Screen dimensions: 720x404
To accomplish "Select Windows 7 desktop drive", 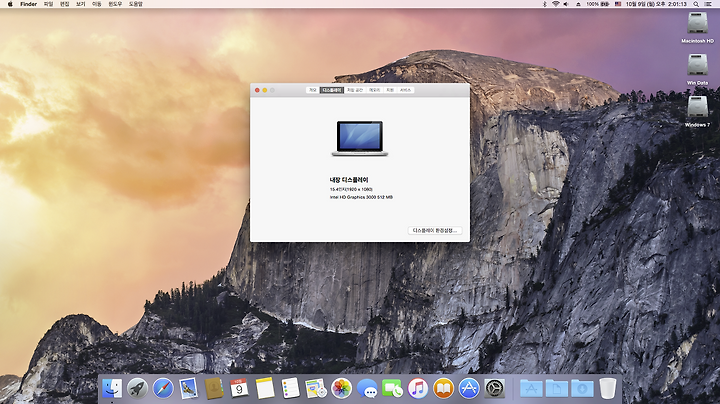I will tap(697, 112).
